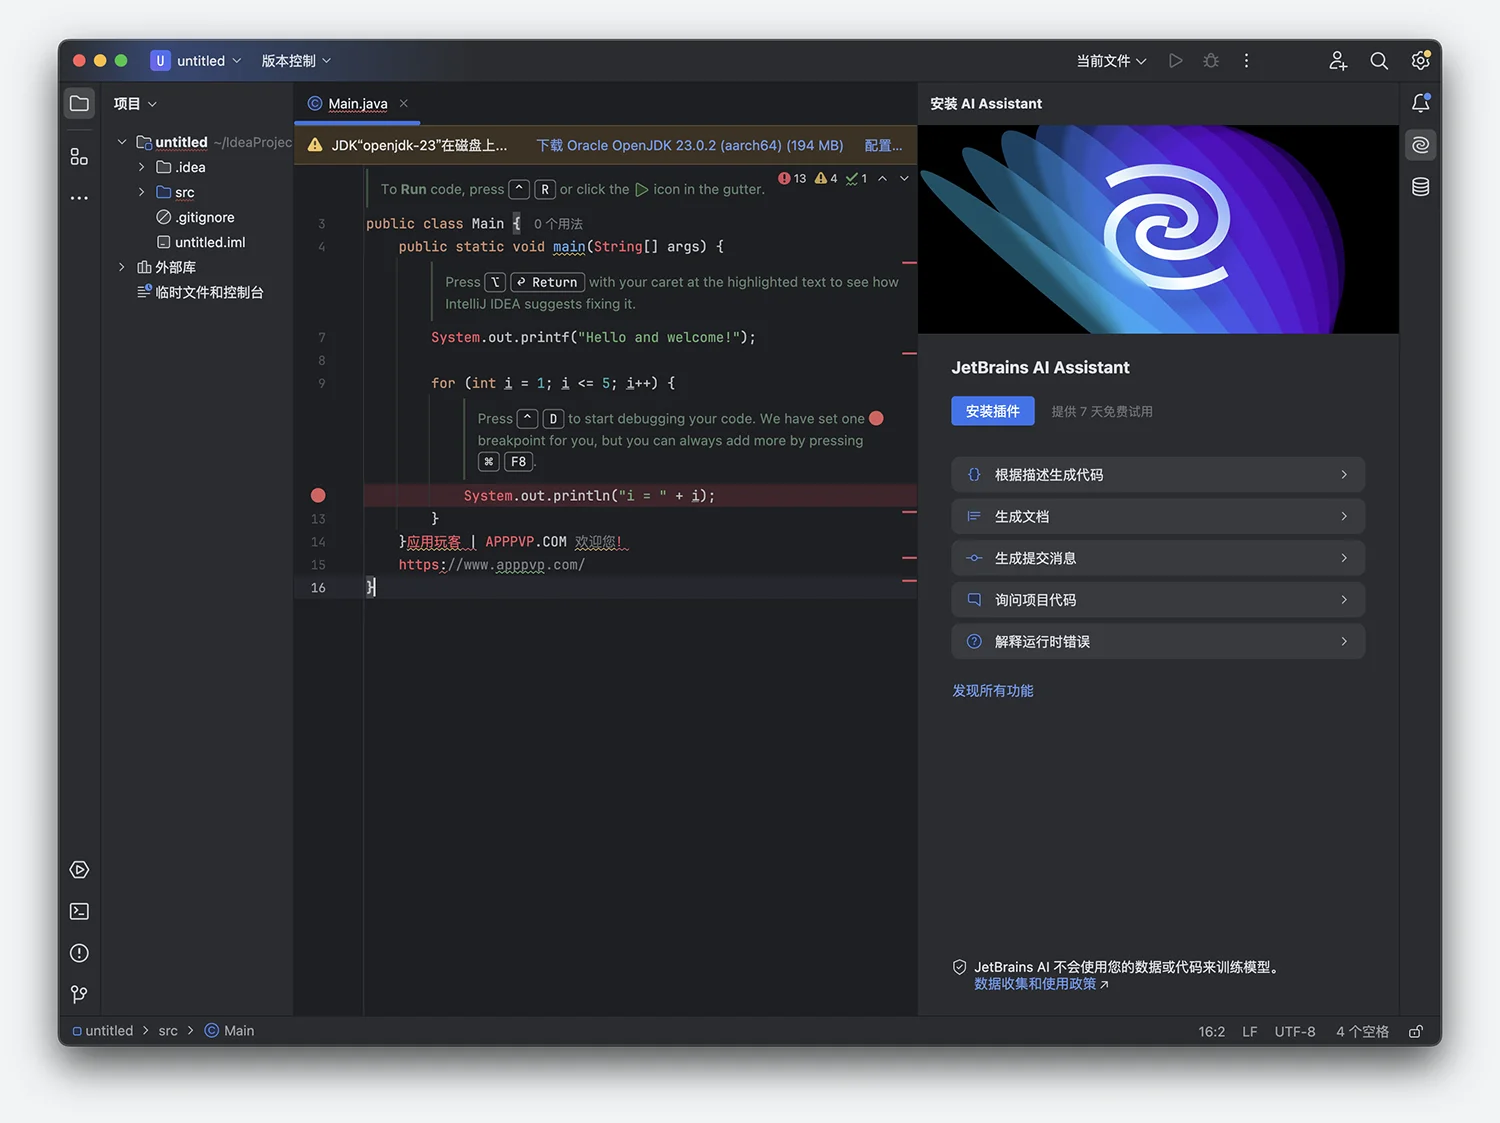Open the Services tool window icon
Screen dimensions: 1500x1123
click(79, 870)
